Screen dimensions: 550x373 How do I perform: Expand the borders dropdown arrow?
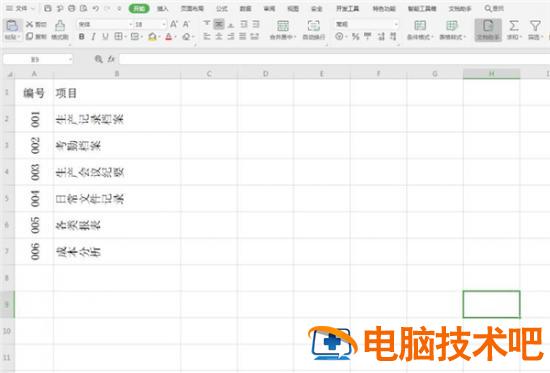pyautogui.click(x=125, y=36)
